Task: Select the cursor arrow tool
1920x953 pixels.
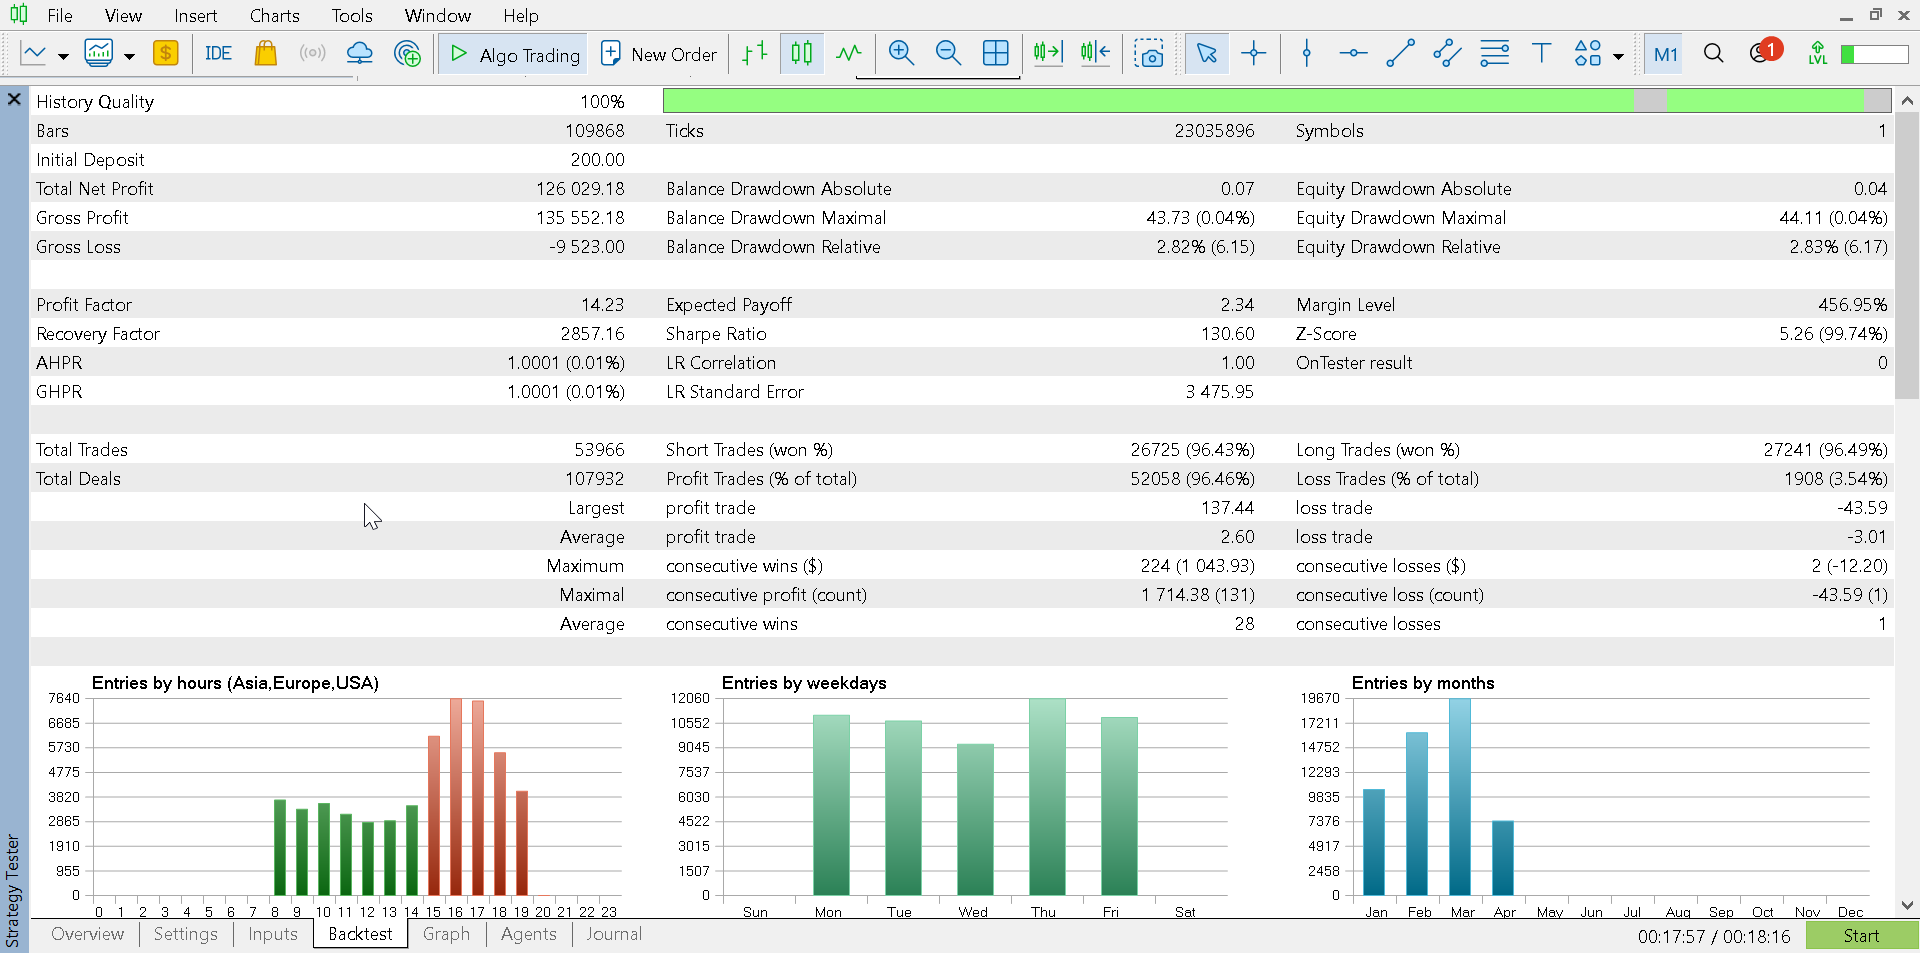Action: point(1206,54)
